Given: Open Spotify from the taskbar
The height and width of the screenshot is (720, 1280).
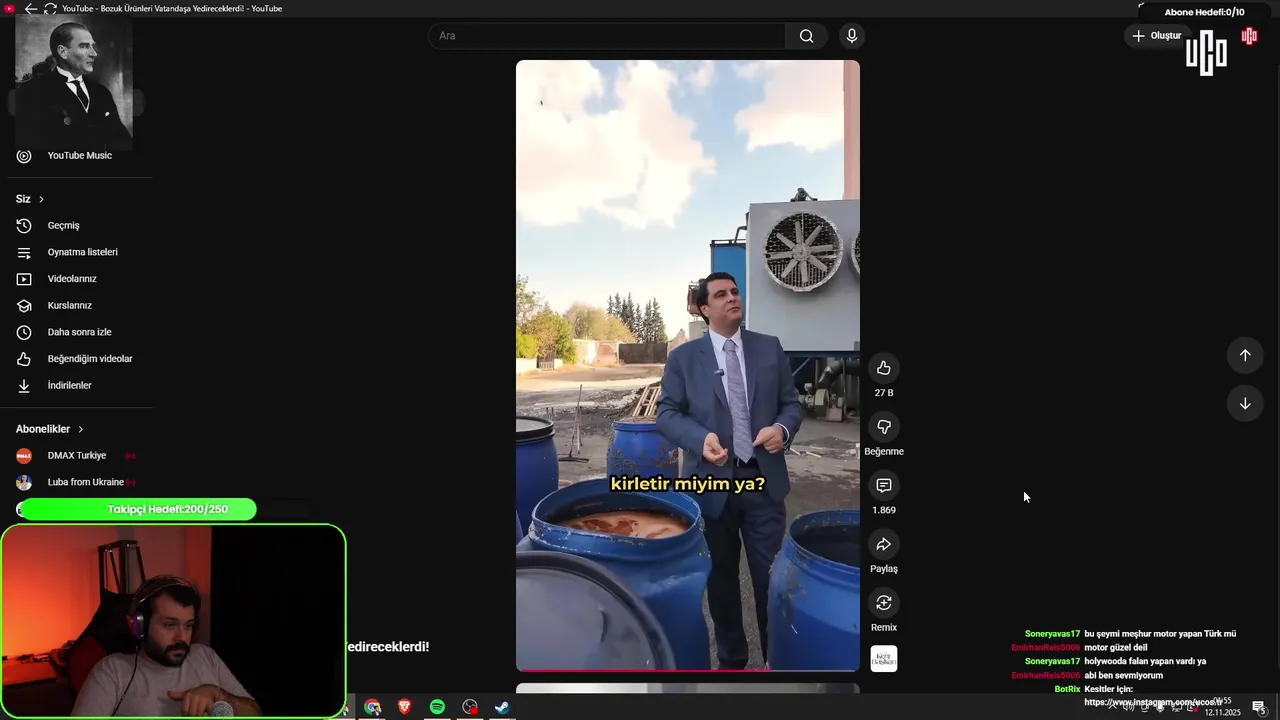Looking at the screenshot, I should coord(437,707).
